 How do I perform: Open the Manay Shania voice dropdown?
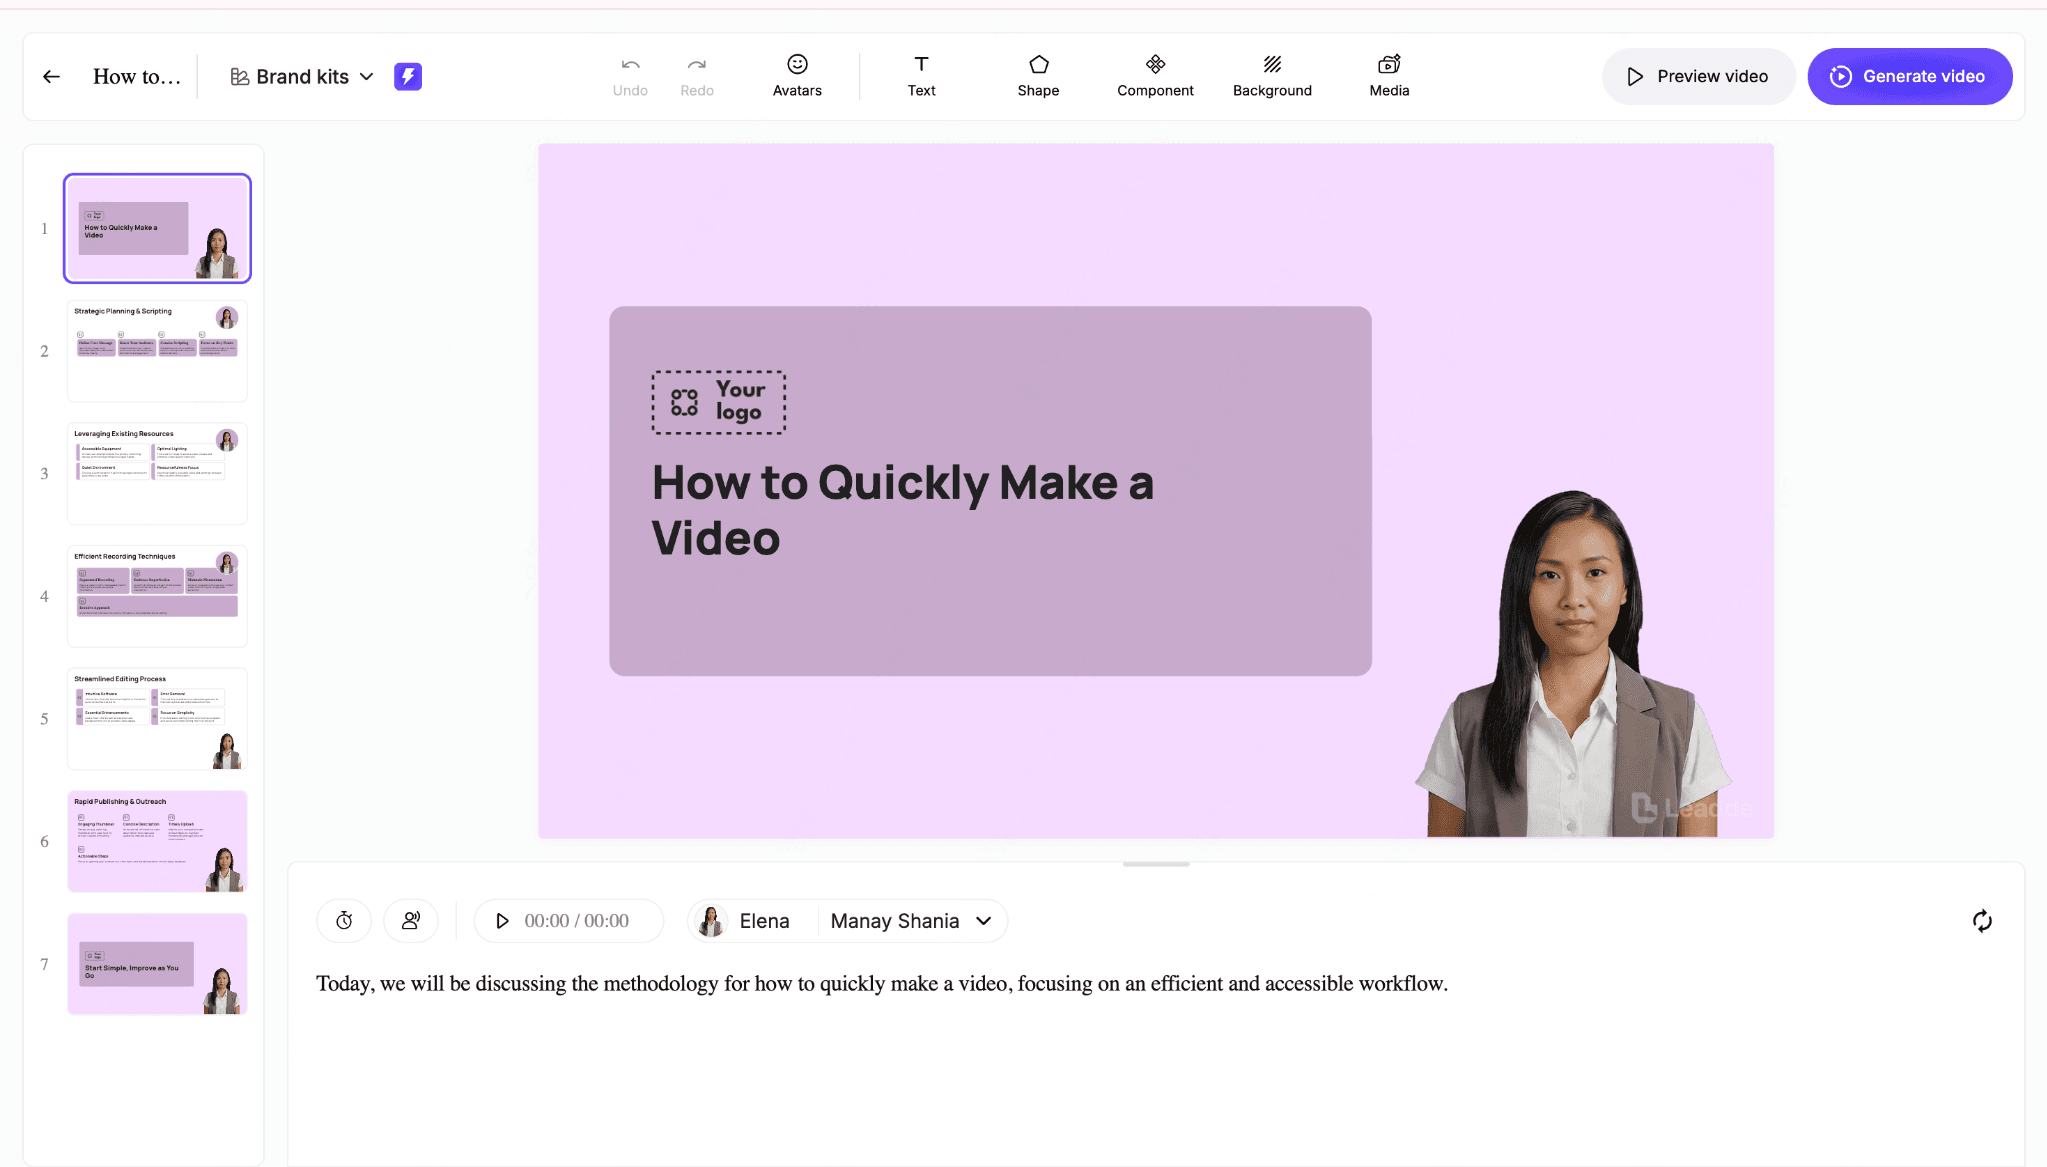pyautogui.click(x=911, y=920)
